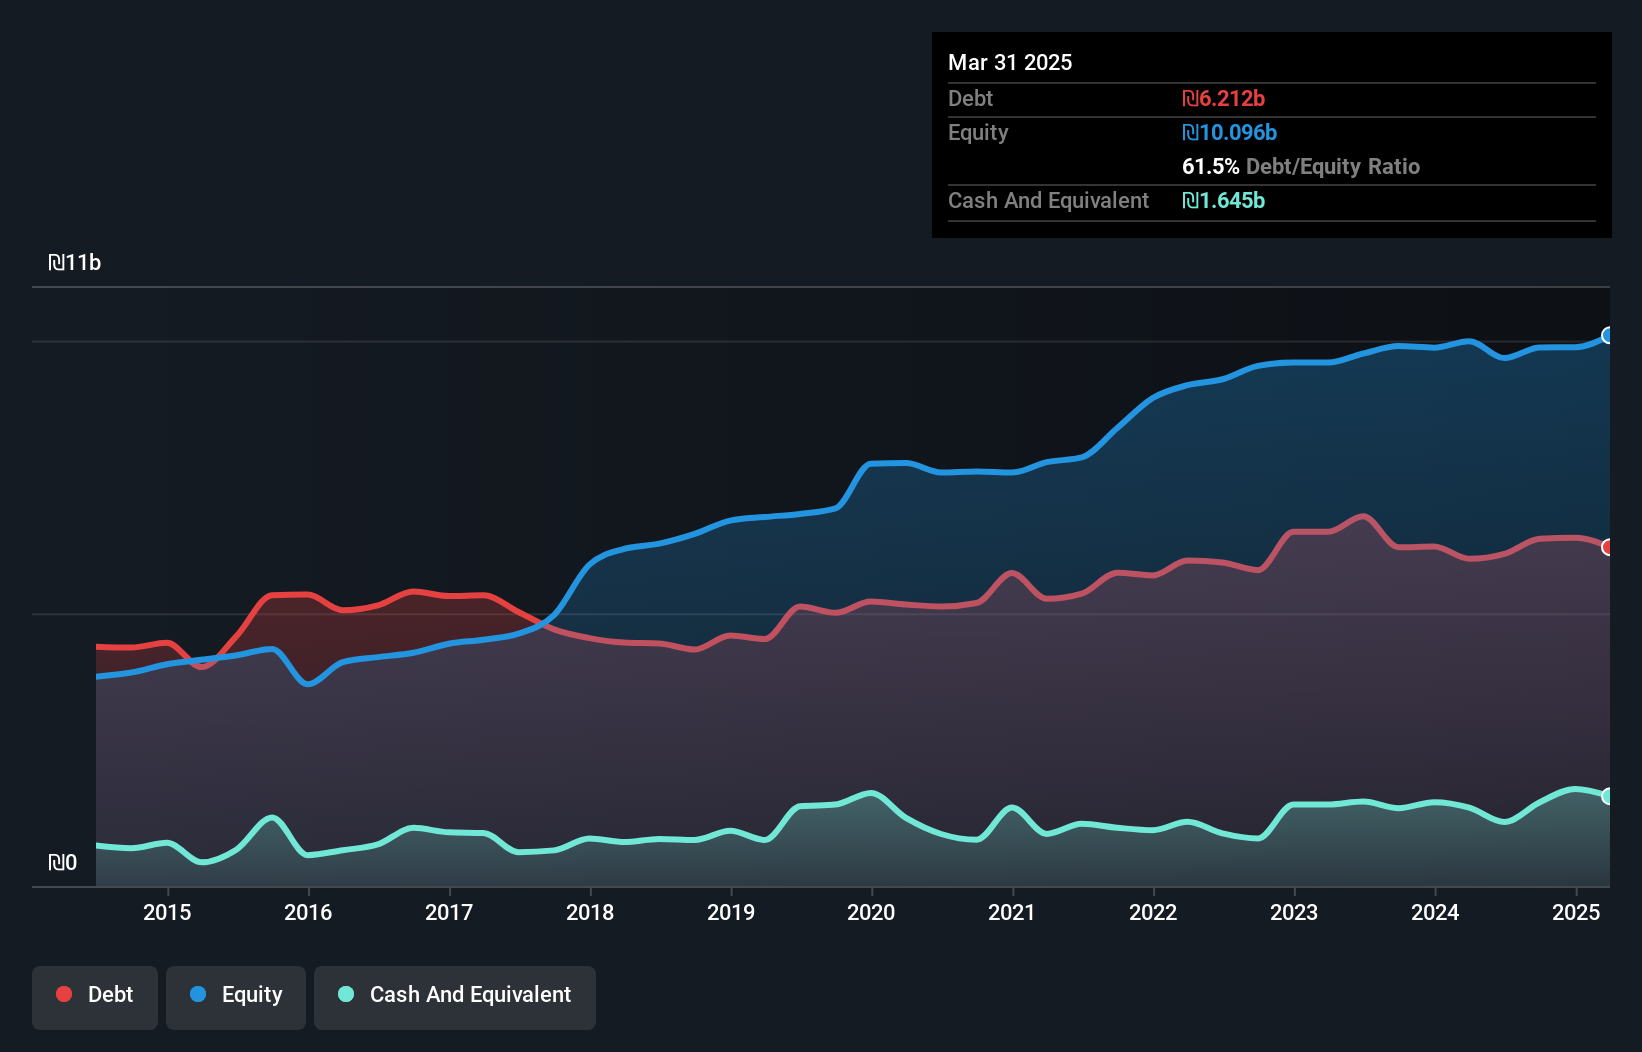Click the Equity row label in tooltip

pyautogui.click(x=978, y=133)
